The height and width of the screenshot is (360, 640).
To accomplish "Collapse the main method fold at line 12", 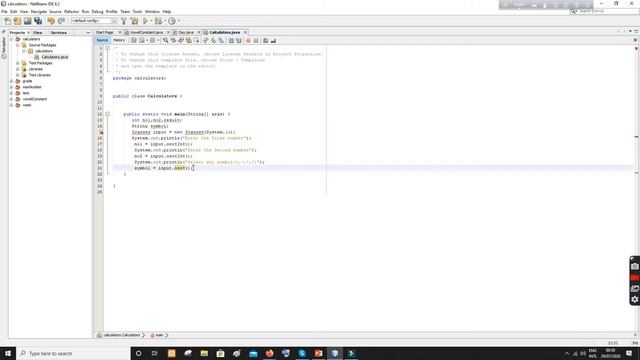I will click(x=108, y=114).
